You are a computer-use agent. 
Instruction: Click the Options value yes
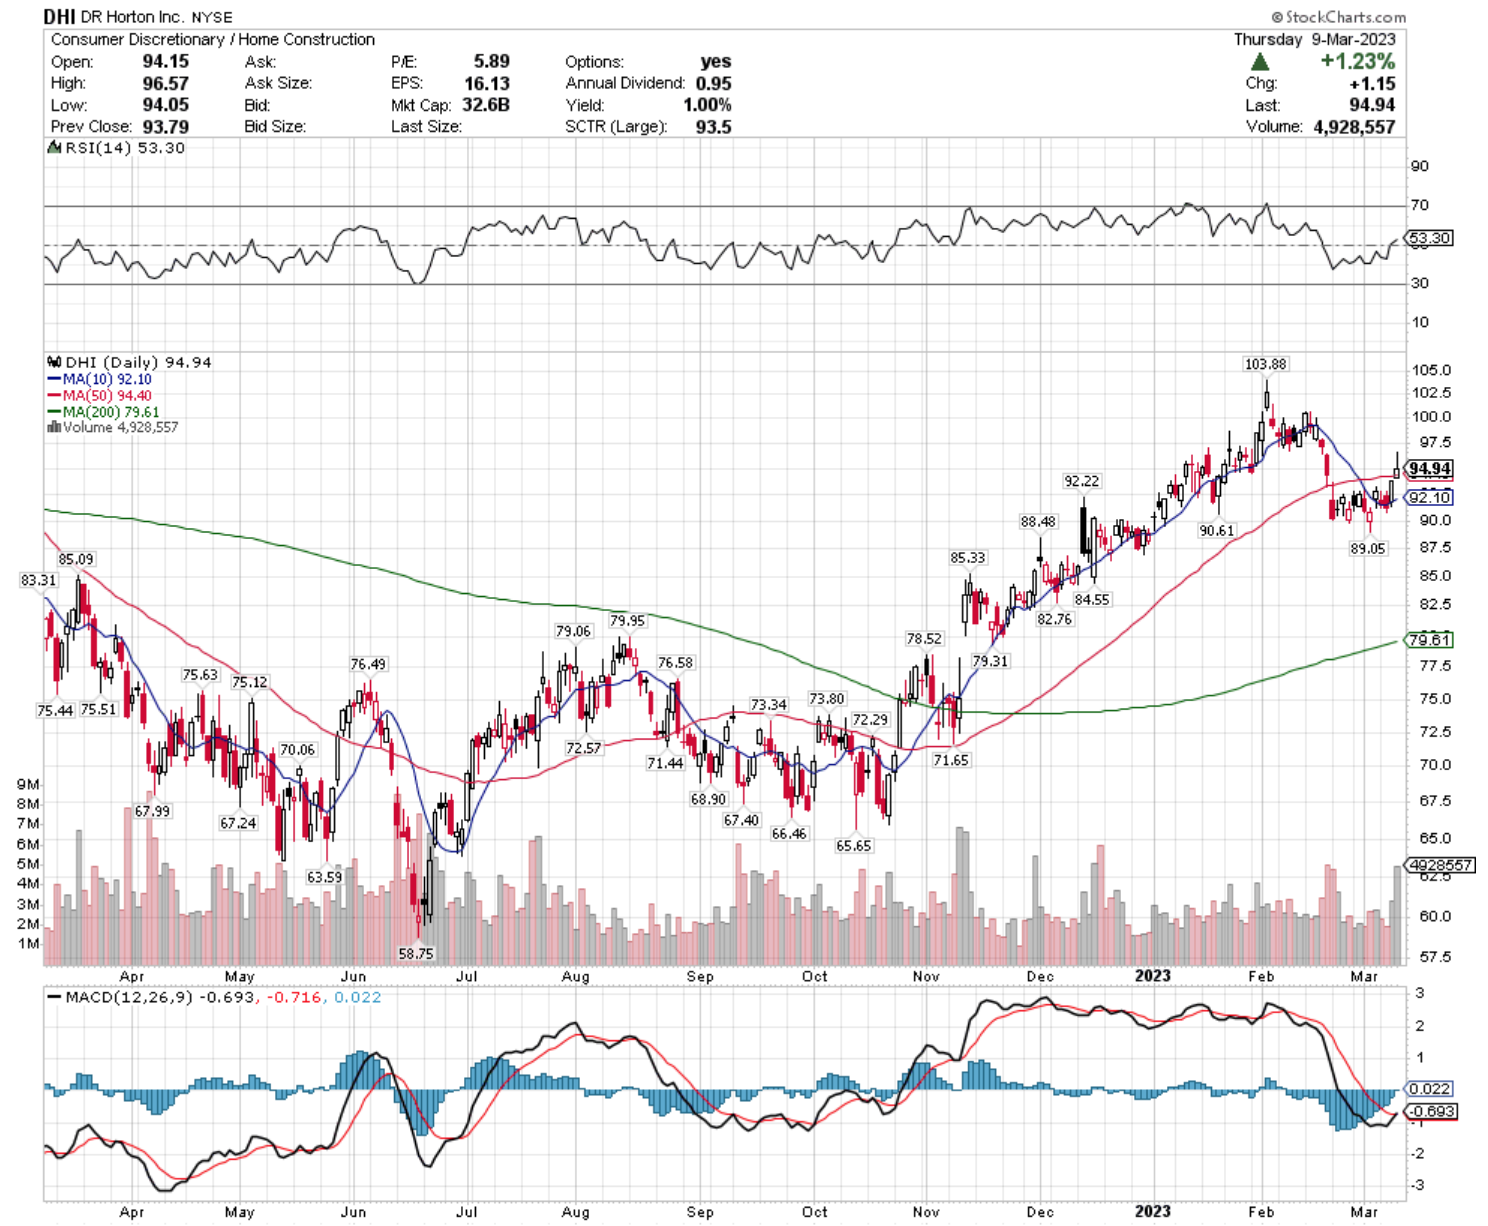point(716,61)
